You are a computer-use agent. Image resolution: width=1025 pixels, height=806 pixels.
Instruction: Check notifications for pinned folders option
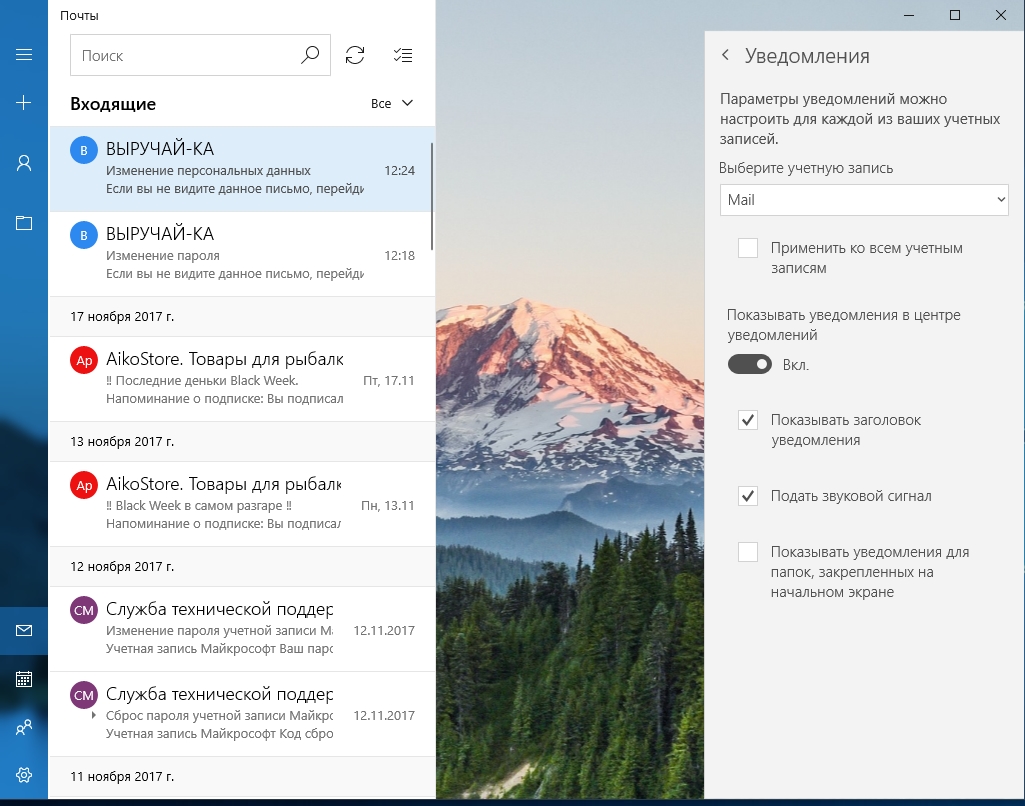coord(748,552)
